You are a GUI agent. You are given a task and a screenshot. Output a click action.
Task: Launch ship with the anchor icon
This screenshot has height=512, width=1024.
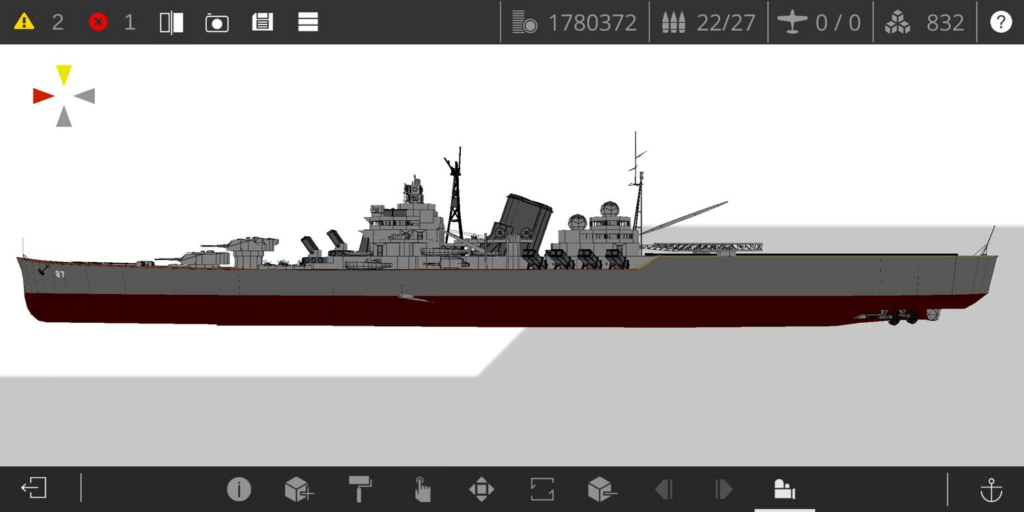click(x=990, y=489)
